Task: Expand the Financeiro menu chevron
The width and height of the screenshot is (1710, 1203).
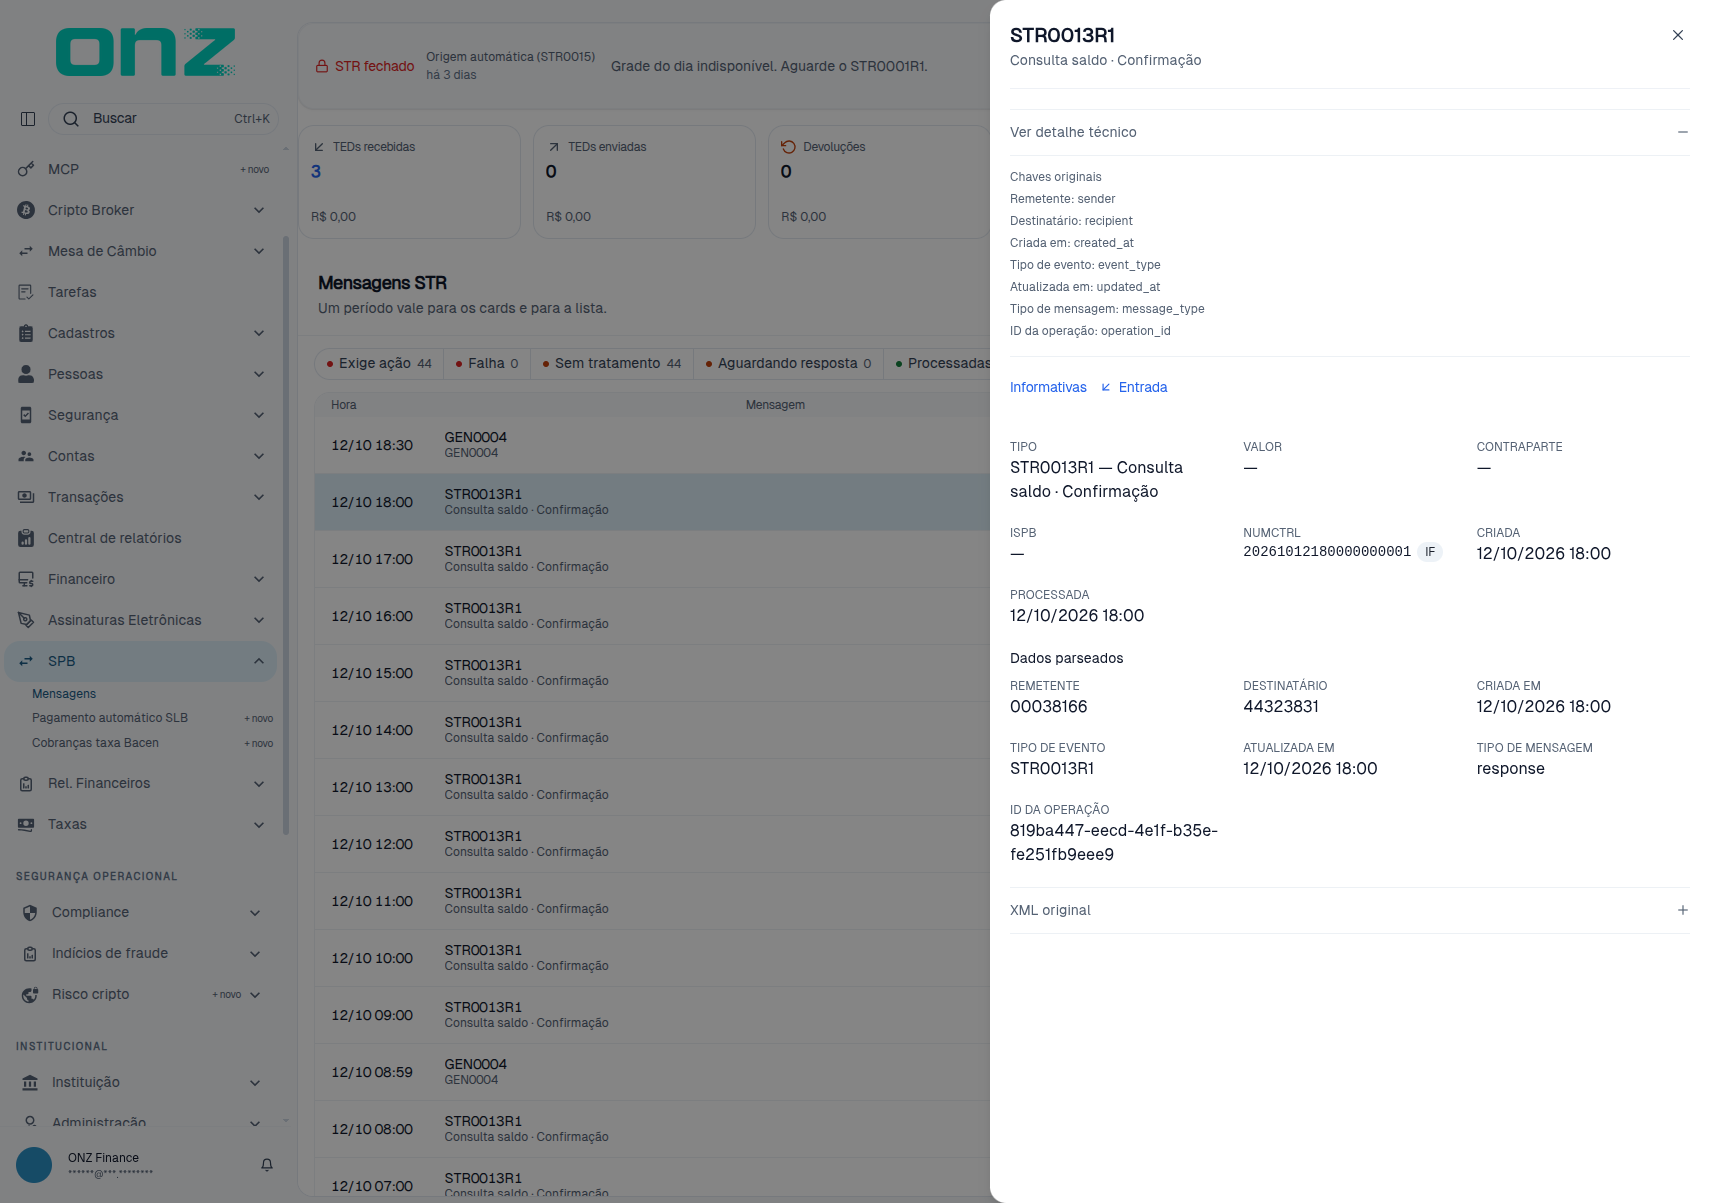Action: (x=259, y=580)
